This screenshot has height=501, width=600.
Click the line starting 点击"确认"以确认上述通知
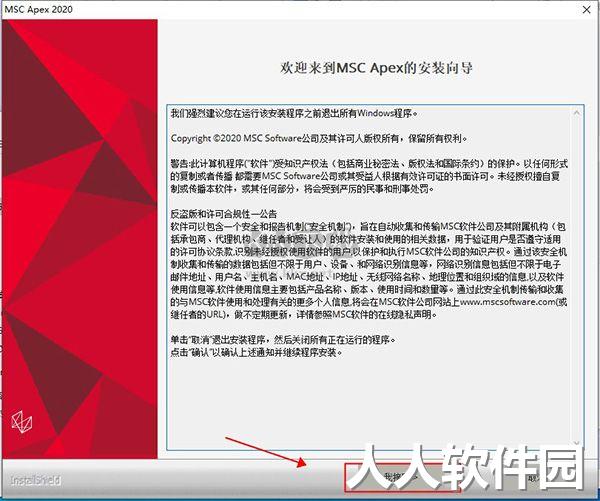(x=256, y=352)
